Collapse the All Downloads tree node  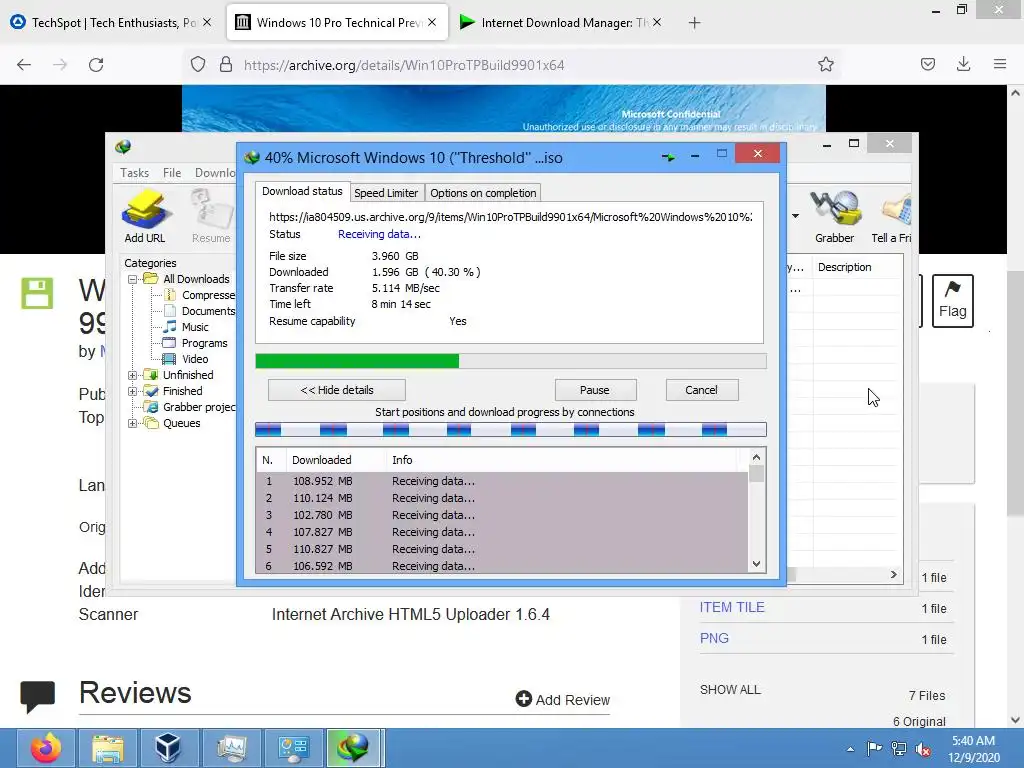pos(133,279)
